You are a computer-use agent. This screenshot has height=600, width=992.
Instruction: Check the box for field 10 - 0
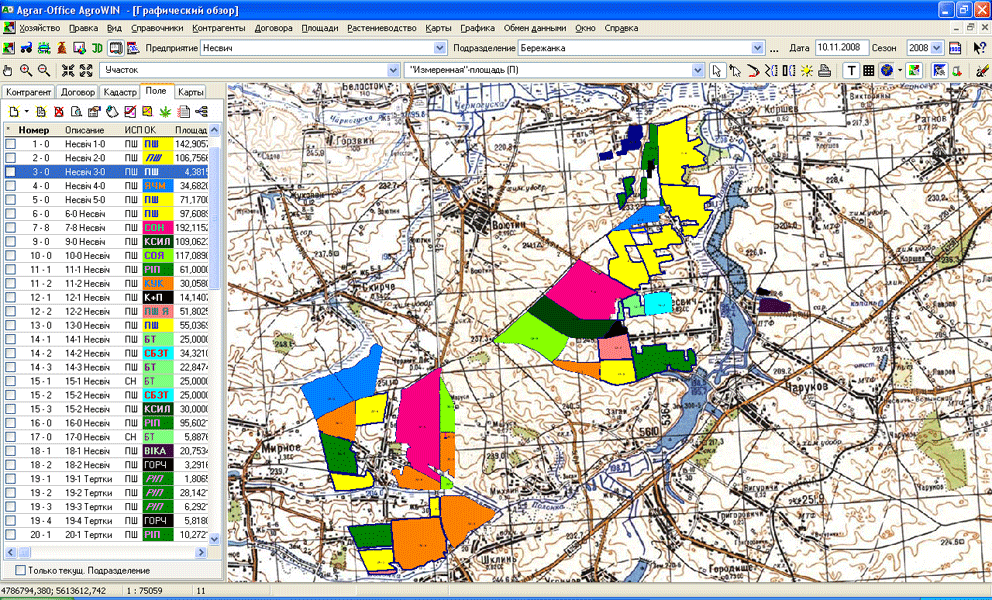10,255
